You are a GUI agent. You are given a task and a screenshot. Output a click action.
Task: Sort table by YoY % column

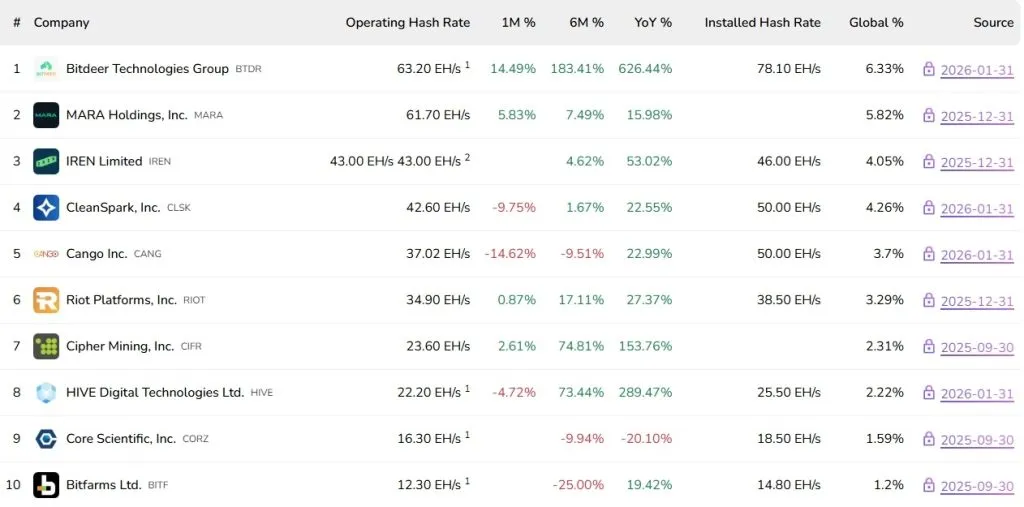[653, 22]
